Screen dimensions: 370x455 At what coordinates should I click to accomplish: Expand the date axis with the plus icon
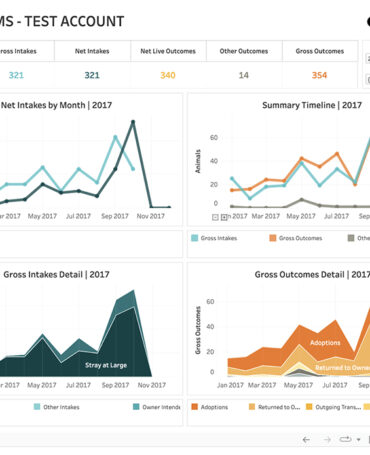pos(224,217)
